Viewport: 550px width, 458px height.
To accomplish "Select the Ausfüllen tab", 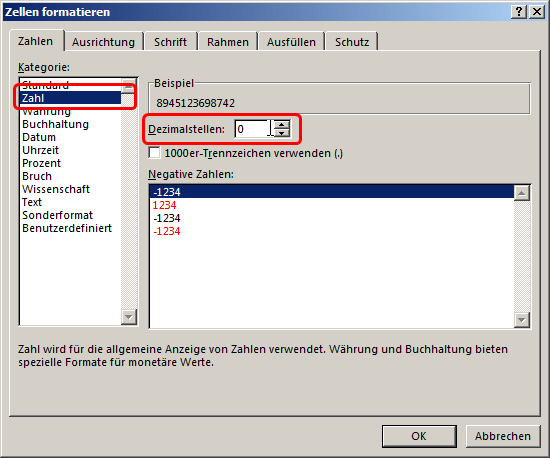I will 291,42.
